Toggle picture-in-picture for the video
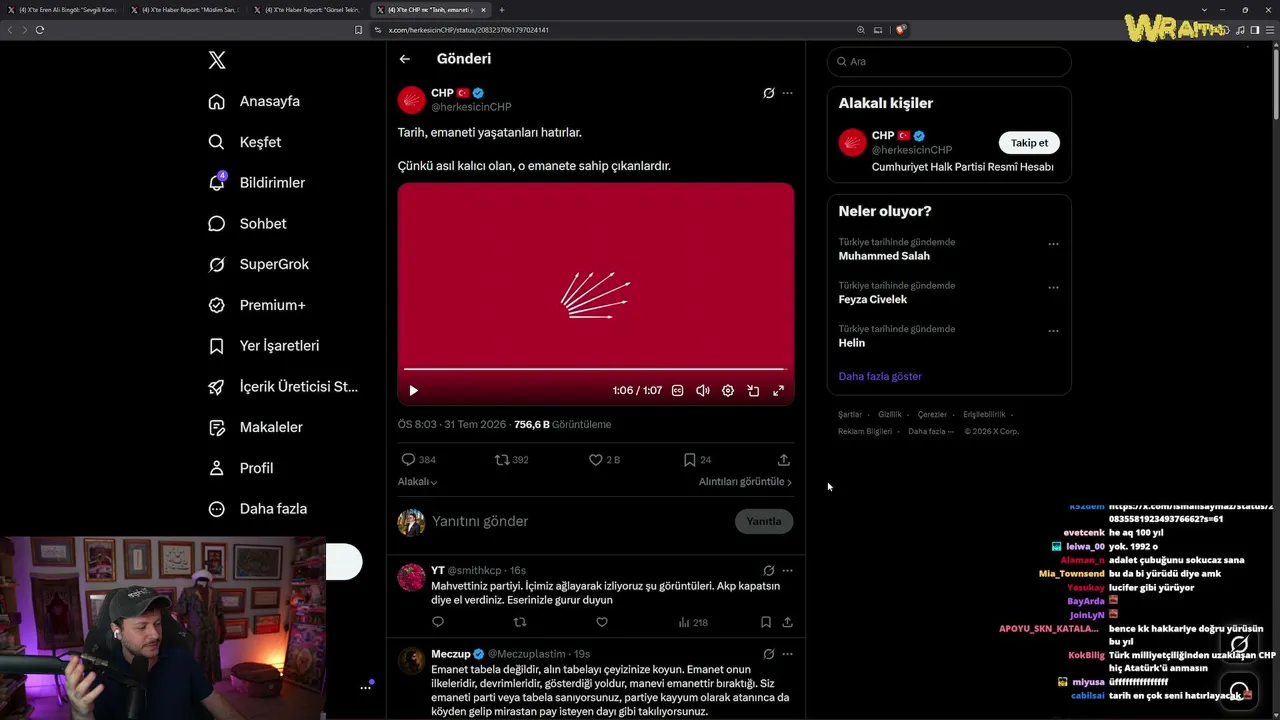The image size is (1280, 720). 753,391
